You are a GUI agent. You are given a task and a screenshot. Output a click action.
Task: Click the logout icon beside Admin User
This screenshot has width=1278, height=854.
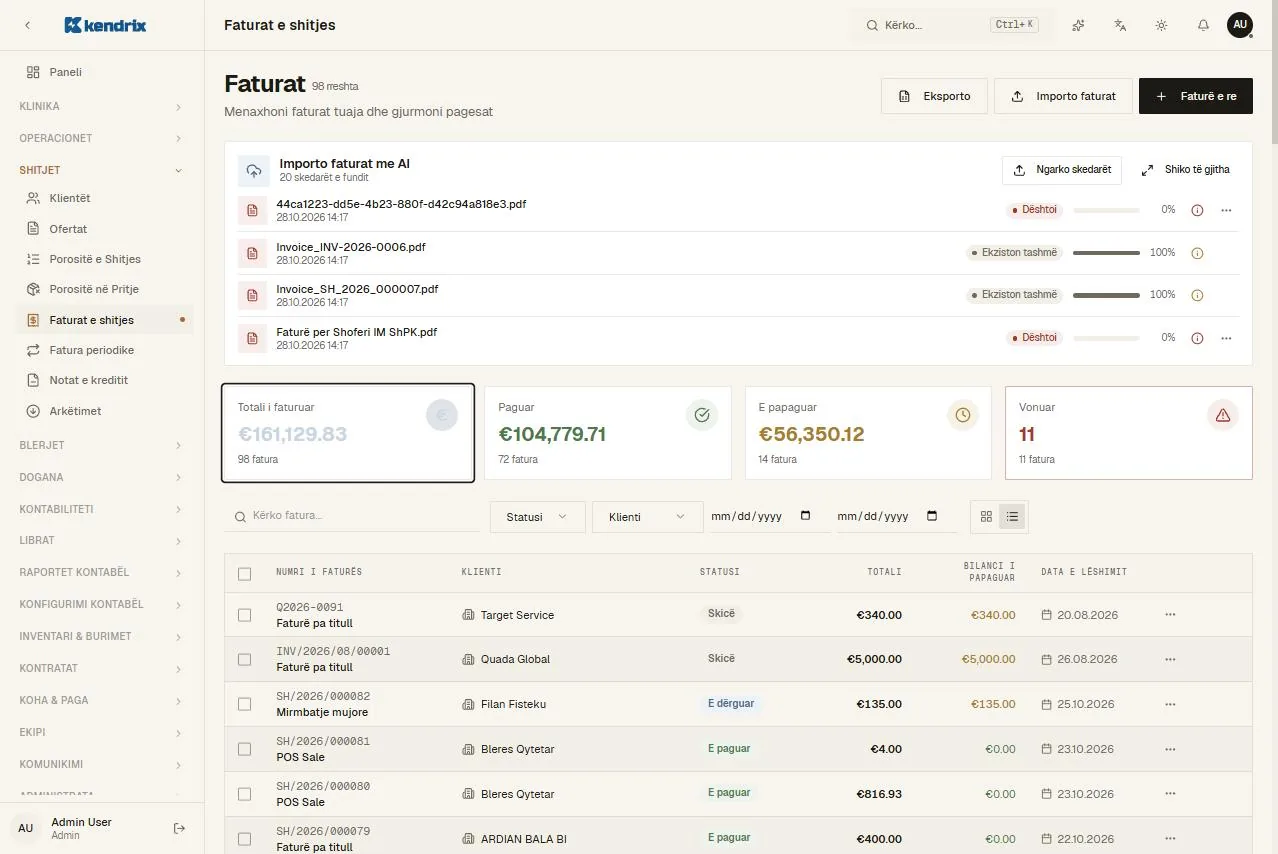[179, 828]
